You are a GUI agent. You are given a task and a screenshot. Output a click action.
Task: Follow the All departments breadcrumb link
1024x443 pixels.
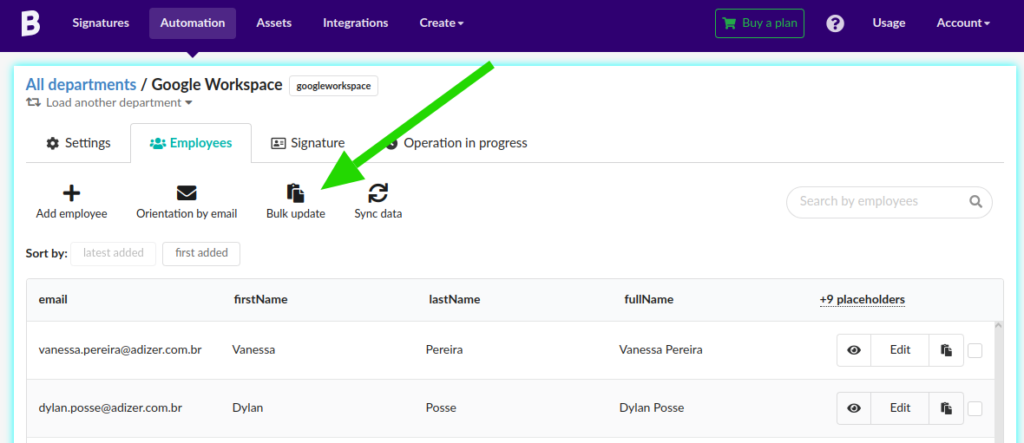[81, 84]
